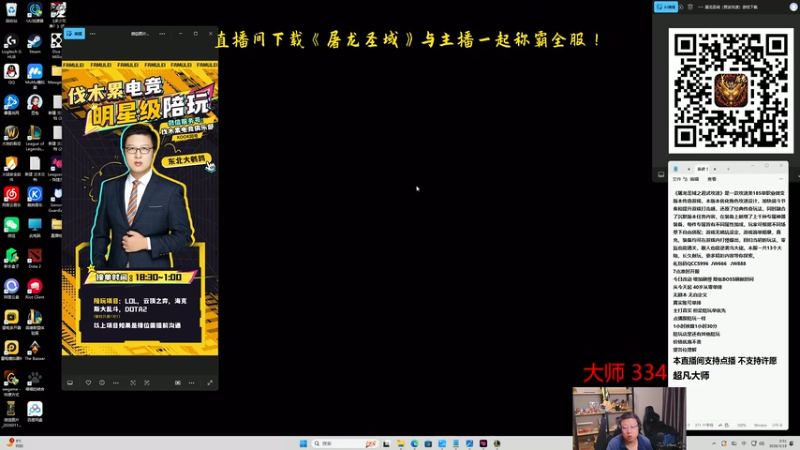Launch NetEase Cloud Music red icon
The width and height of the screenshot is (800, 450).
point(11,196)
